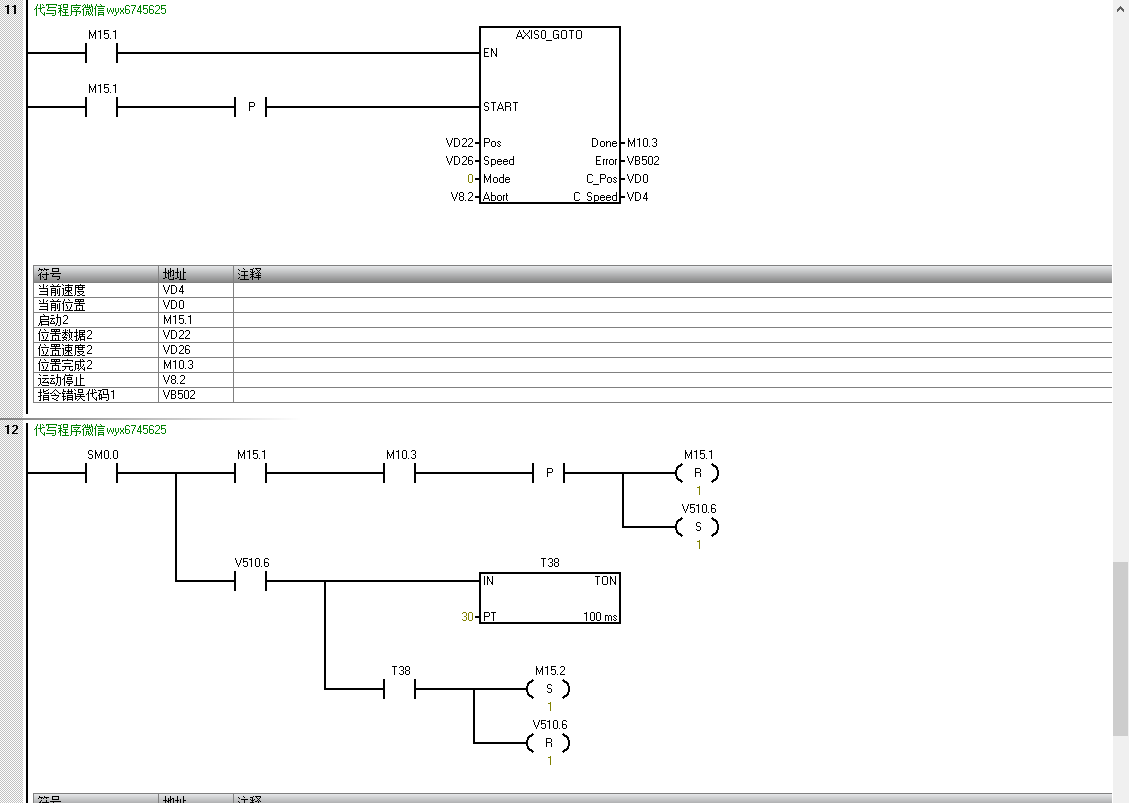The image size is (1129, 803).
Task: Select the P edge contact feeding START
Action: point(250,107)
